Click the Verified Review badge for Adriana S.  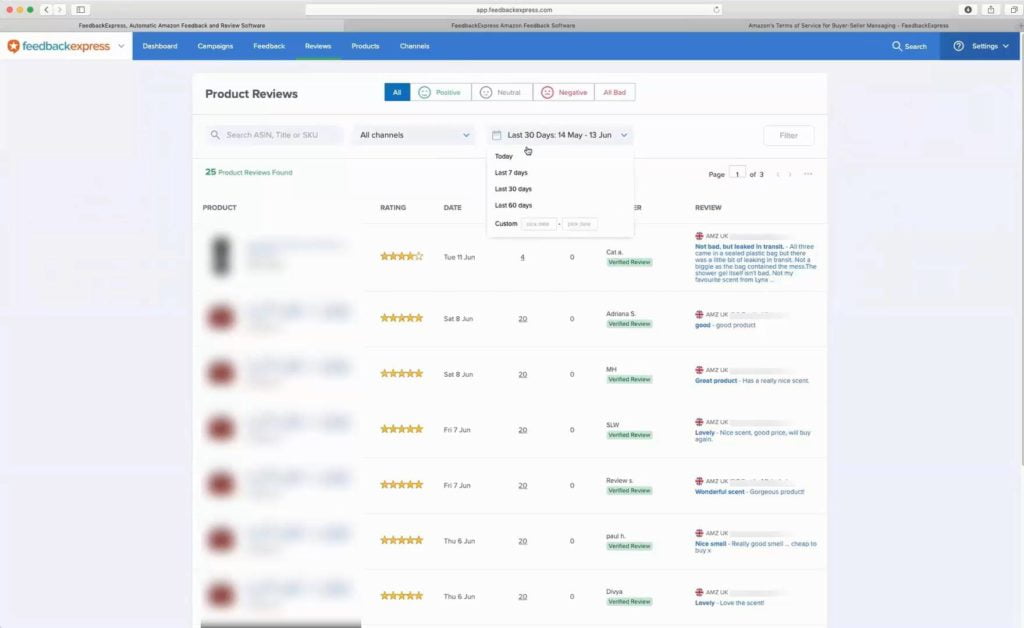tap(630, 324)
